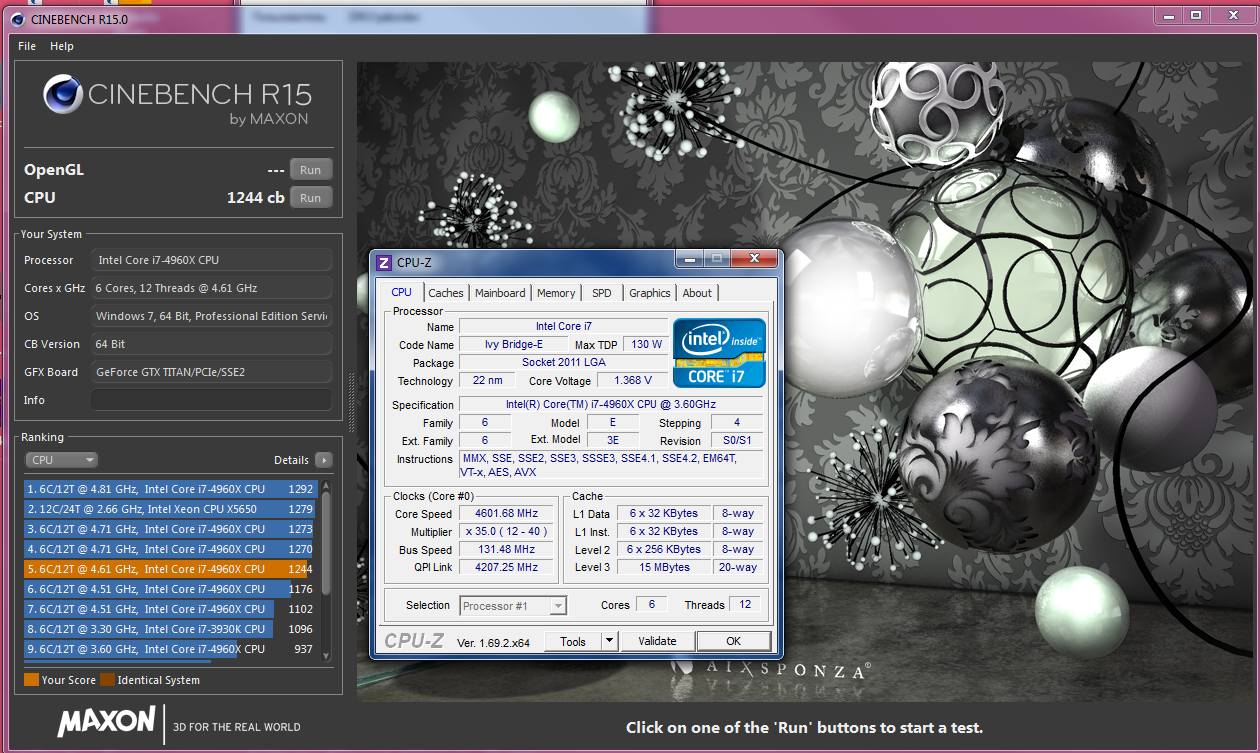
Task: Click the OK button in CPU-Z
Action: click(733, 641)
